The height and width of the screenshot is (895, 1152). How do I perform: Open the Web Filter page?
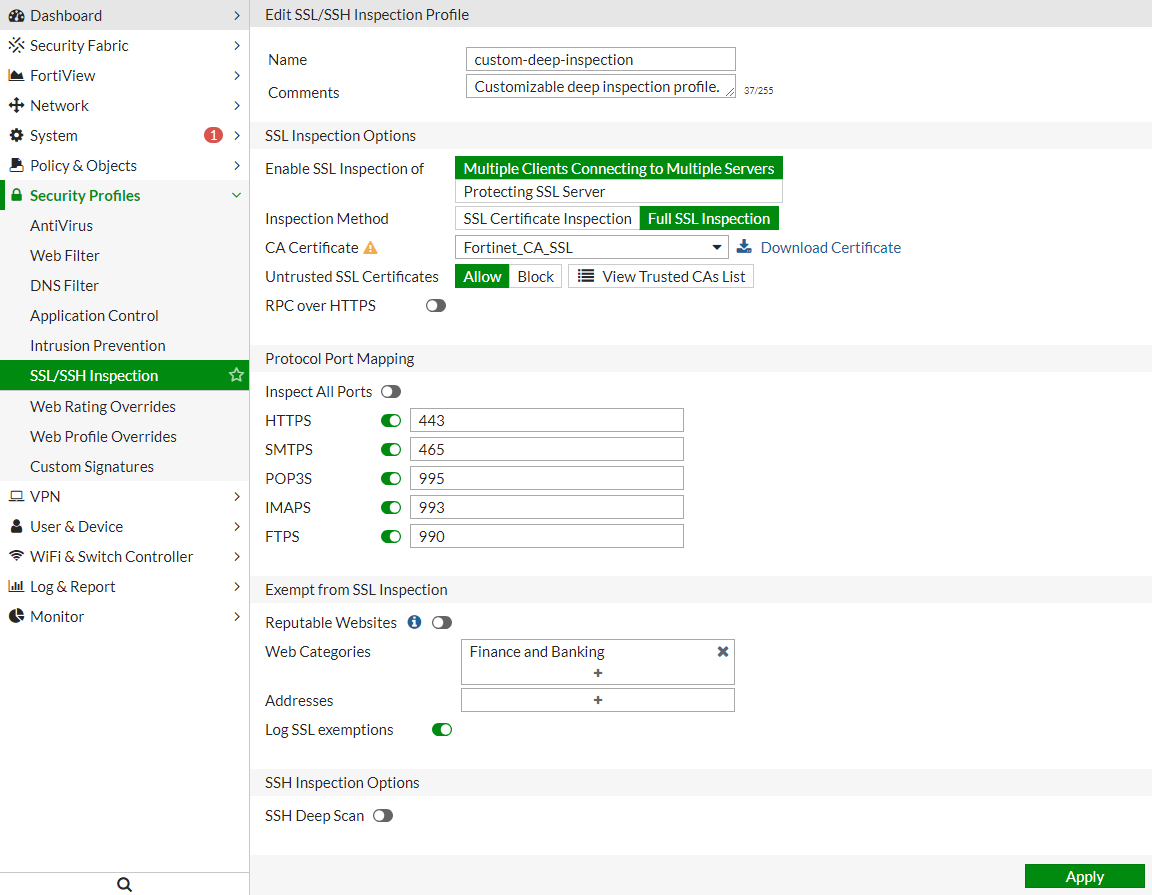click(65, 256)
